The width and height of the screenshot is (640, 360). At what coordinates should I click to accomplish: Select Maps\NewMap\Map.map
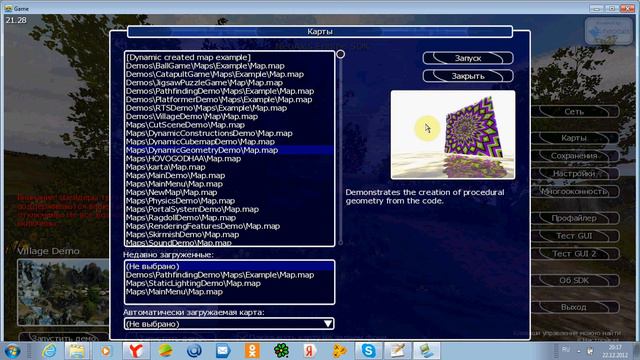[x=229, y=192]
